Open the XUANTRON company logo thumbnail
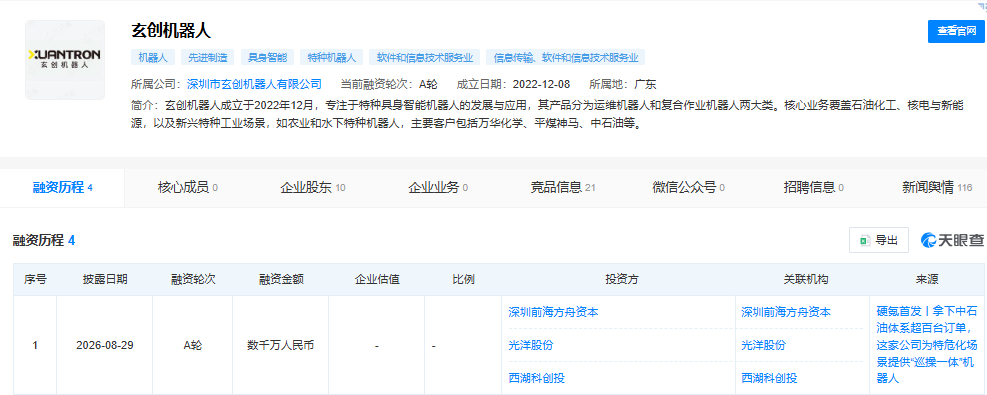Image resolution: width=987 pixels, height=395 pixels. 65,60
